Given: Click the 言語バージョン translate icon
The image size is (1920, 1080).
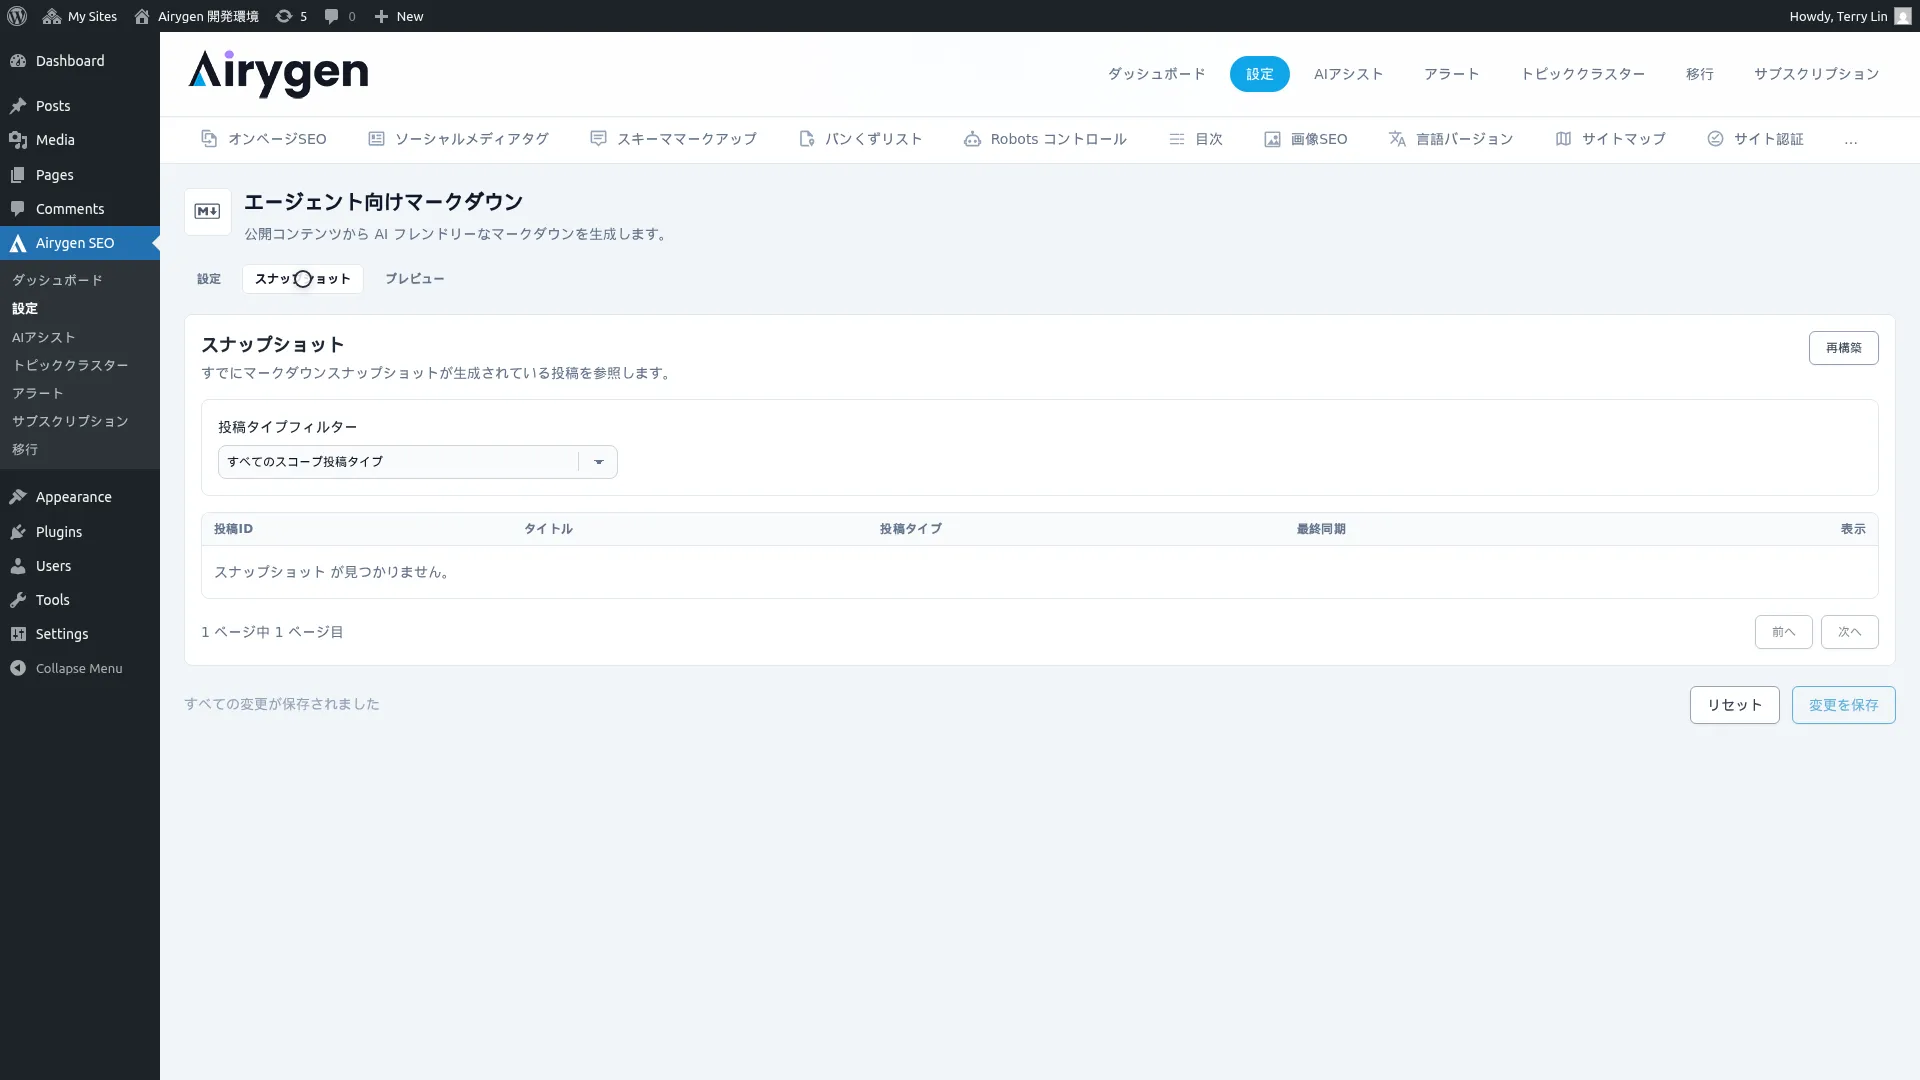Looking at the screenshot, I should pos(1397,139).
